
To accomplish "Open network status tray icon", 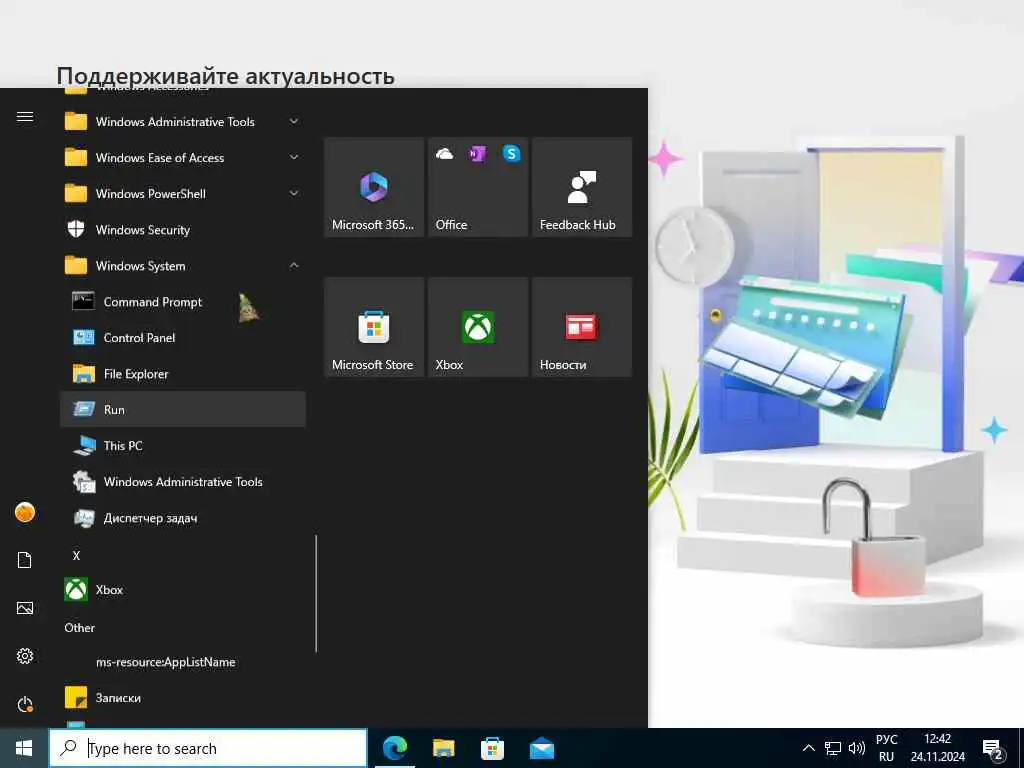I will pos(833,748).
